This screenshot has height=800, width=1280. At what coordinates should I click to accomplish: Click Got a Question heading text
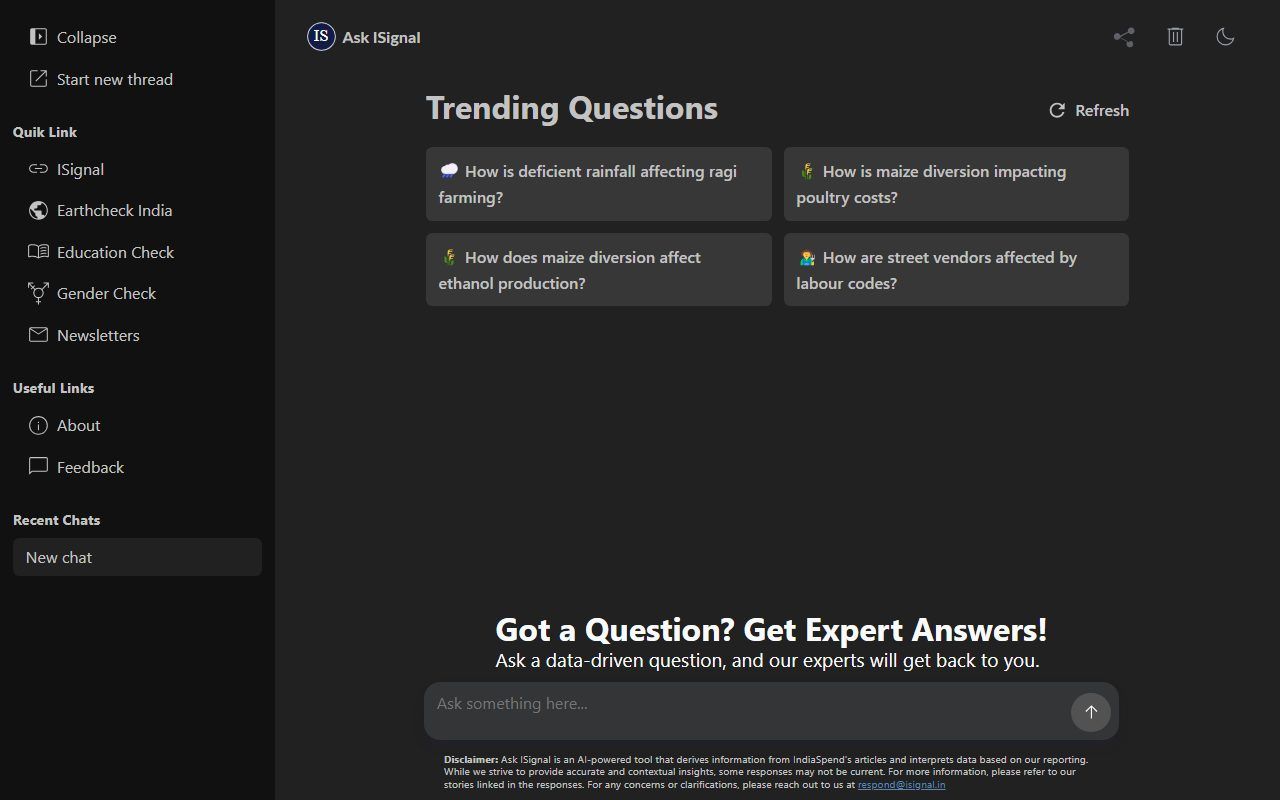click(x=771, y=629)
